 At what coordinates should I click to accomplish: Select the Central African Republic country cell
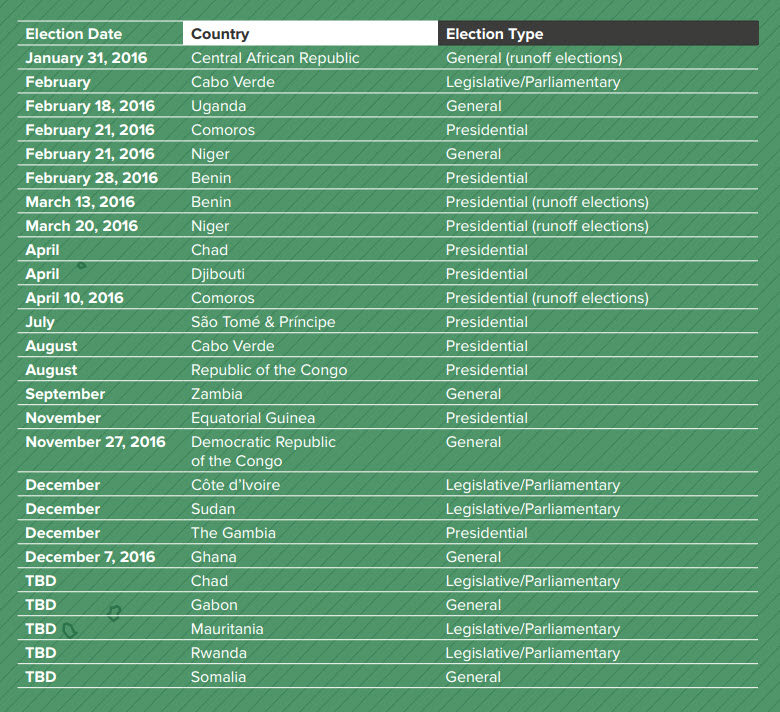coord(275,58)
